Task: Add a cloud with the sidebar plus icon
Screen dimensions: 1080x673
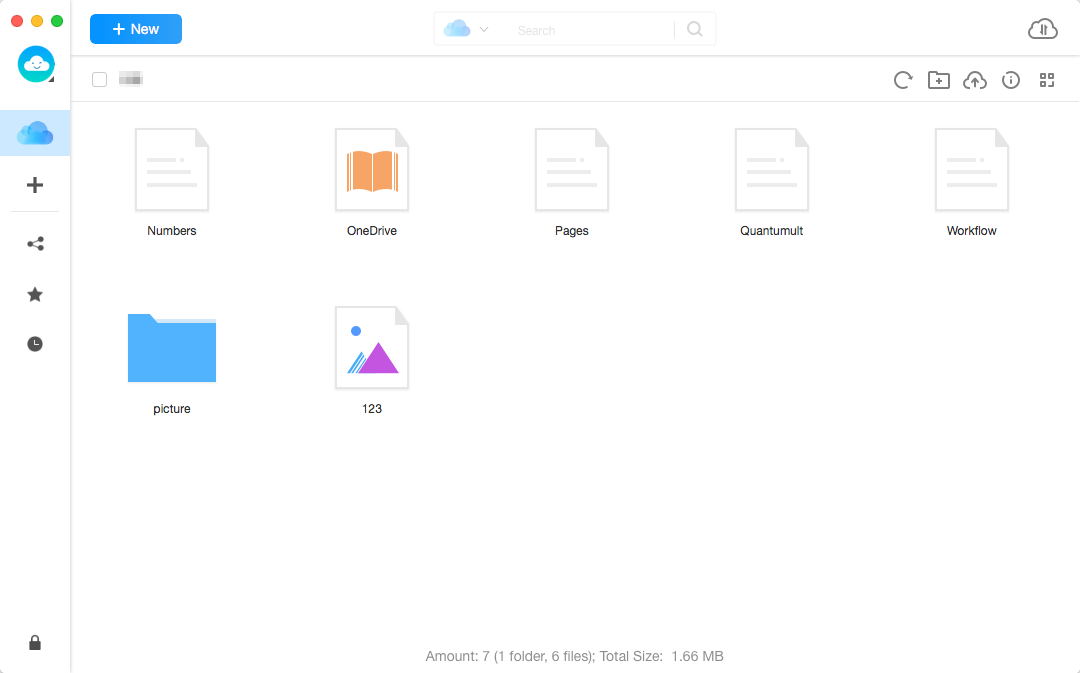Action: [35, 185]
